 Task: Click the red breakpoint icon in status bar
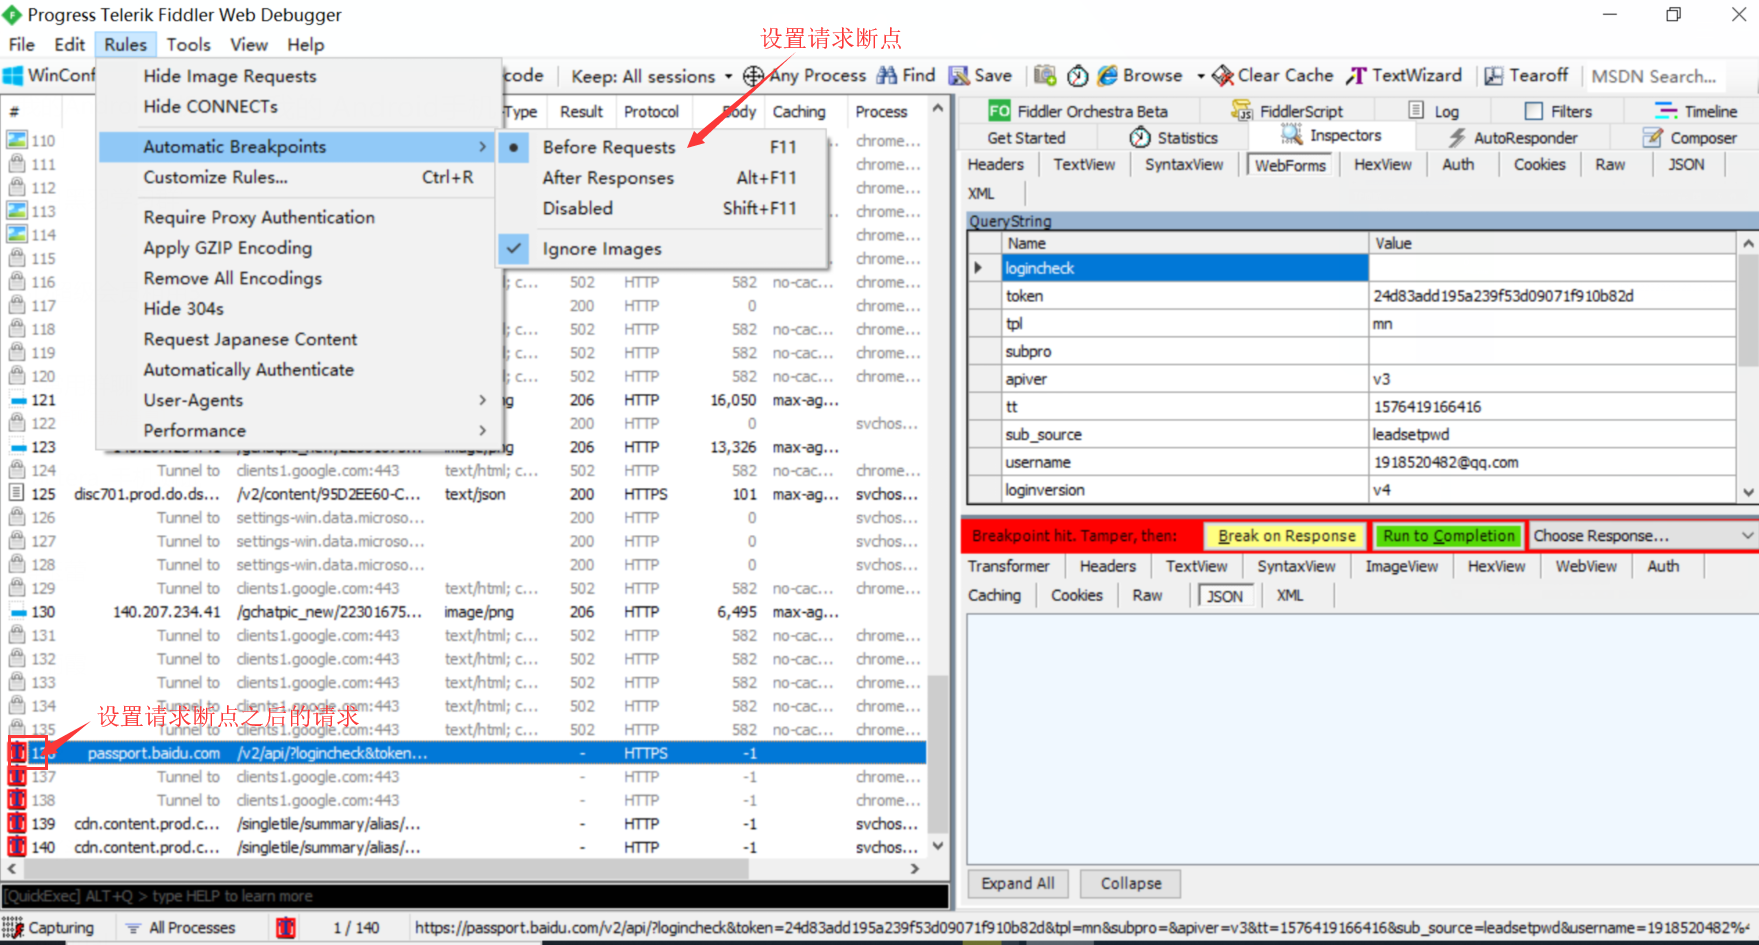pos(286,927)
